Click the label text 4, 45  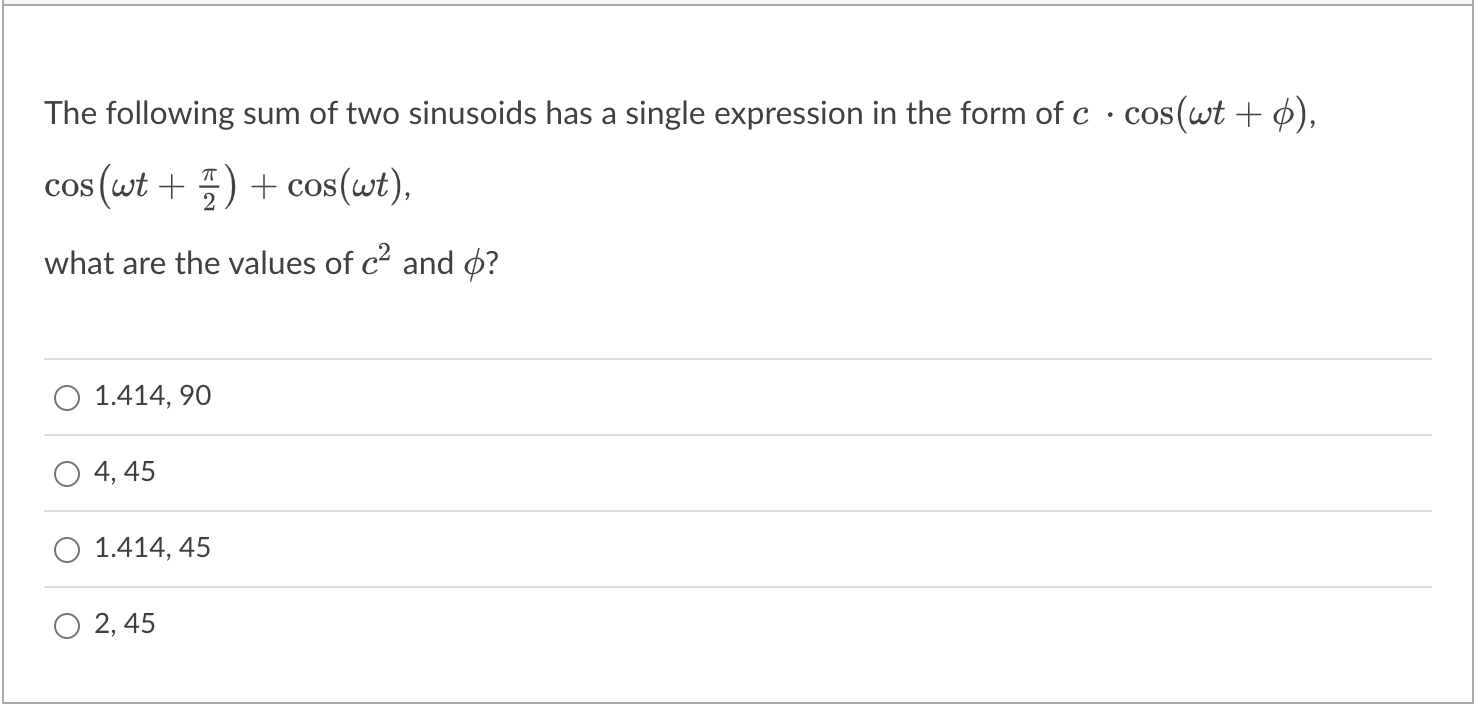[123, 472]
